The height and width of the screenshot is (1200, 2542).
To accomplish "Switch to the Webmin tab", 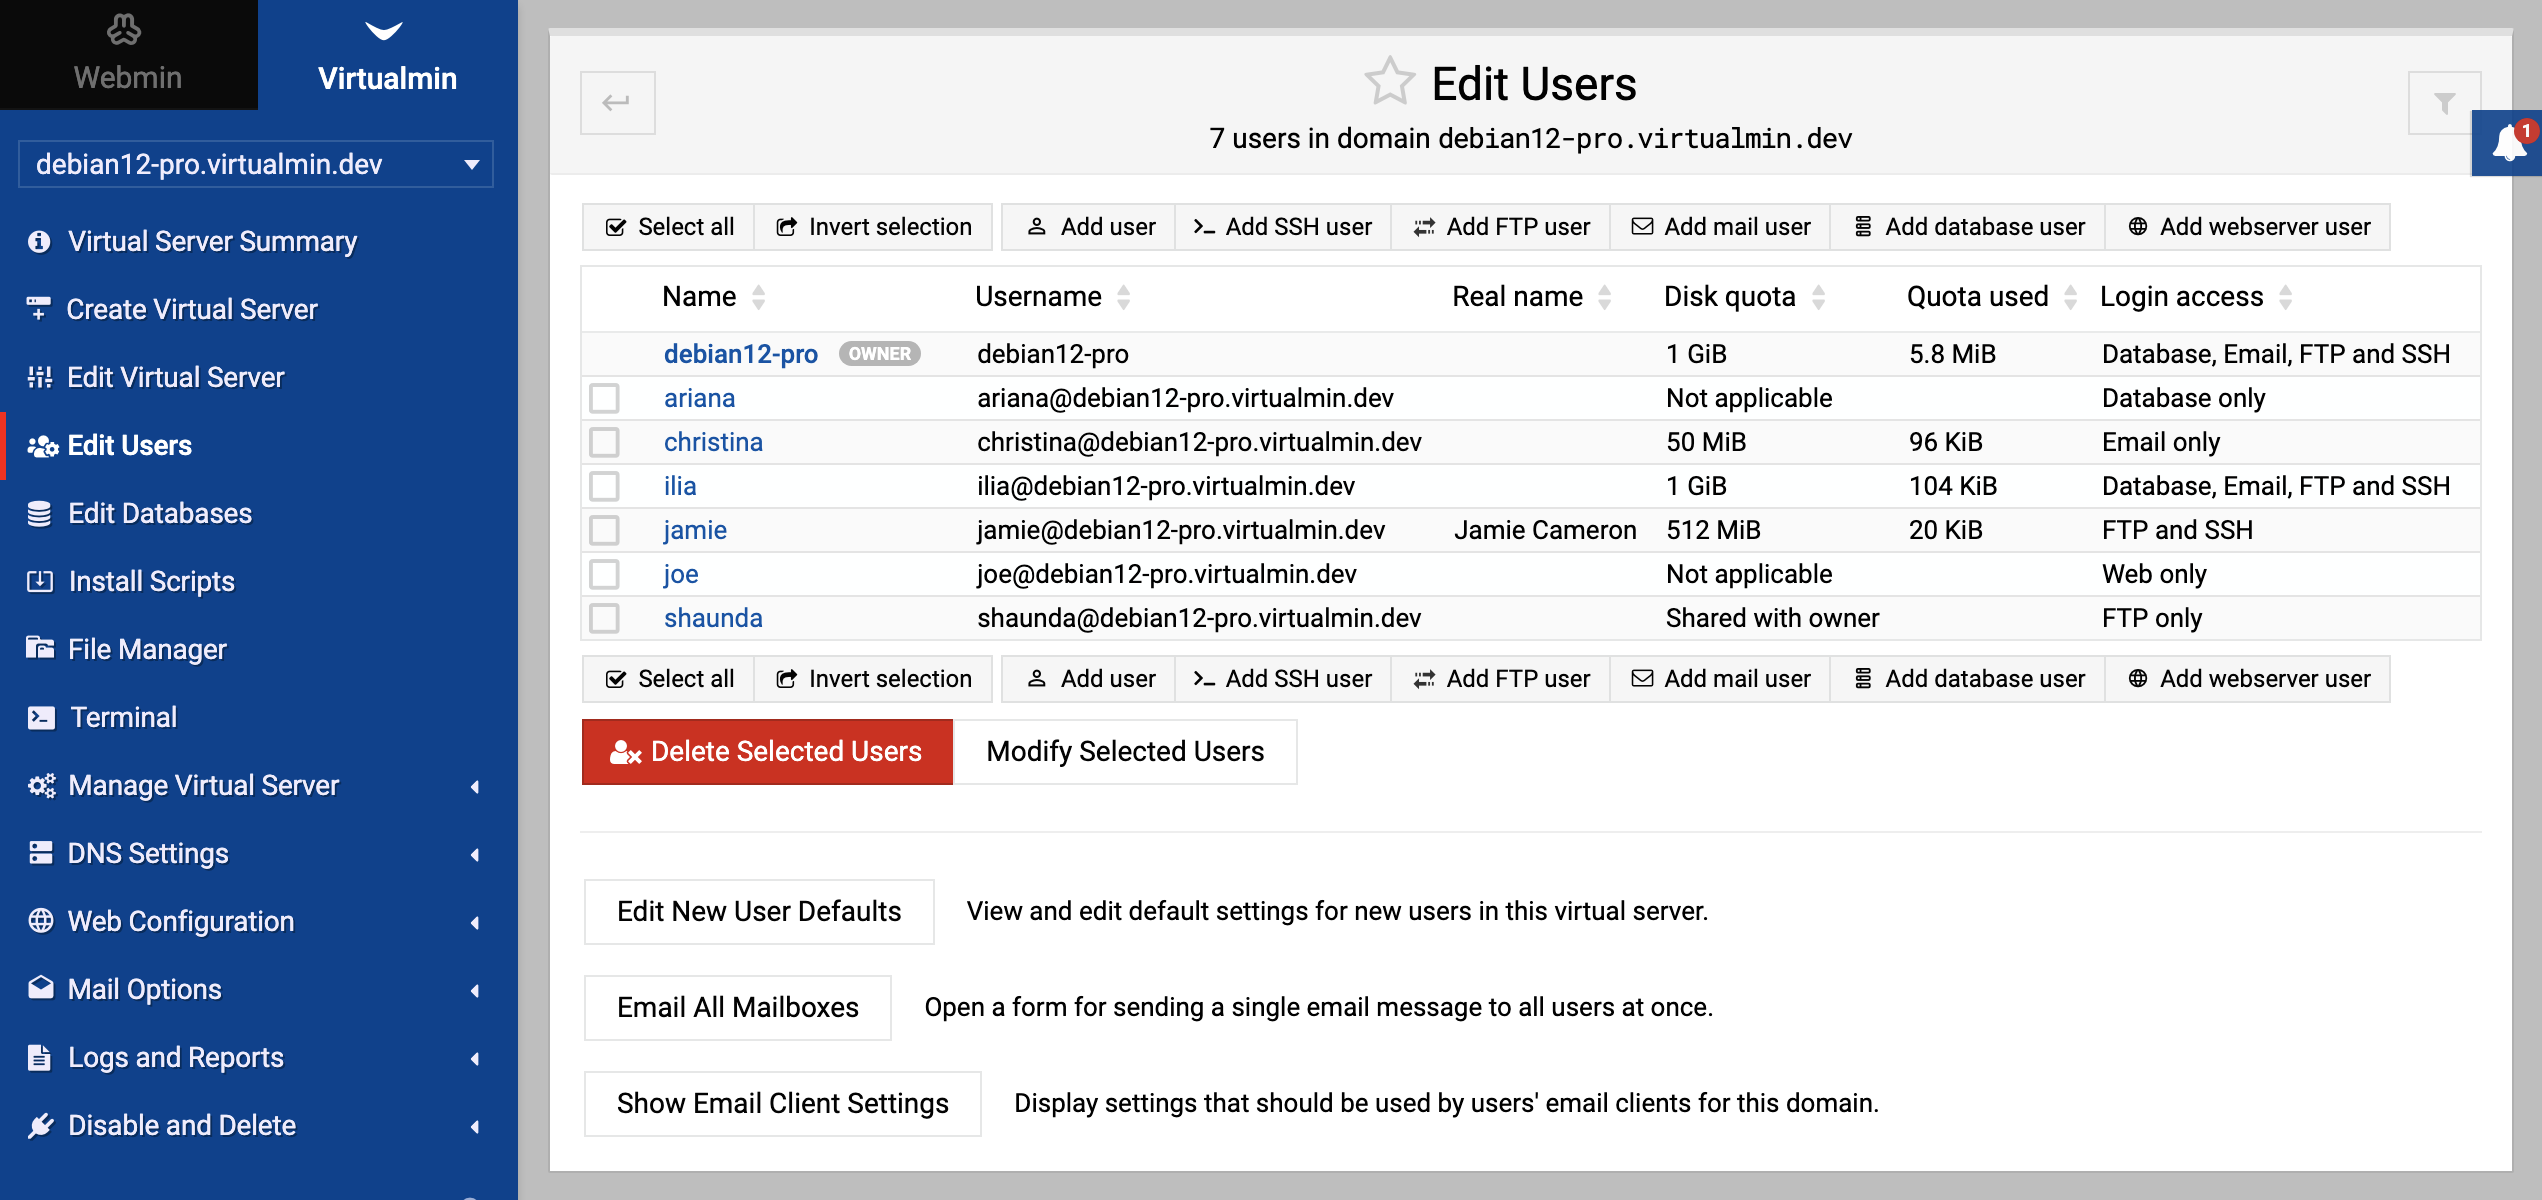I will pos(128,55).
